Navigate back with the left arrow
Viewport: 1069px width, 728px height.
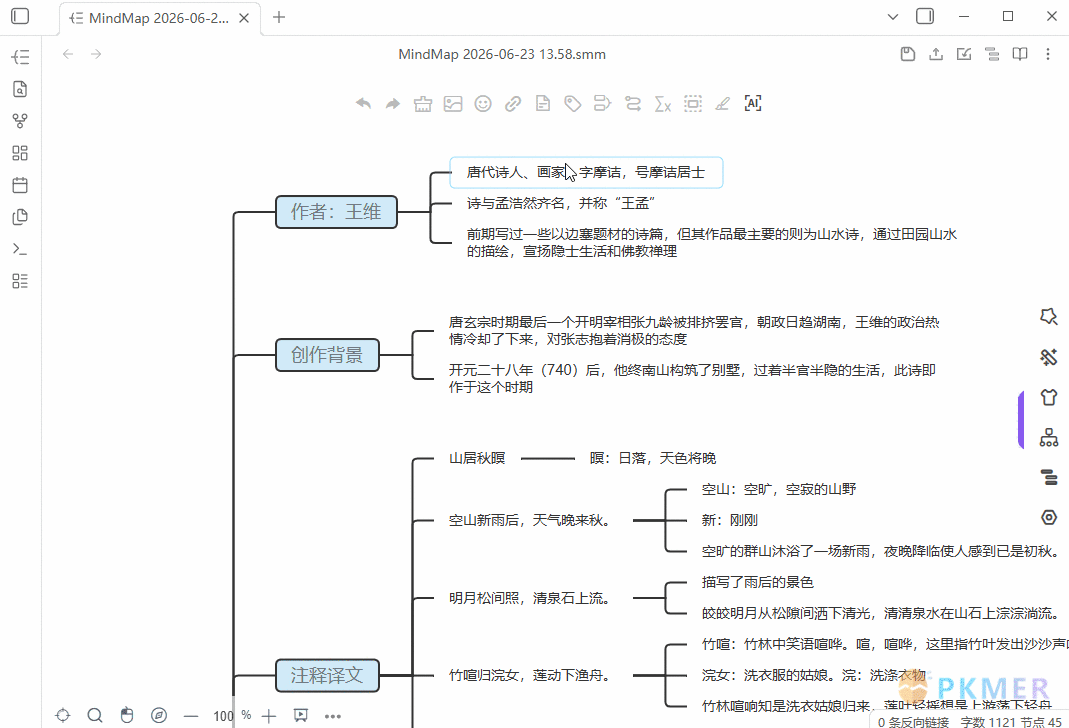pyautogui.click(x=67, y=54)
